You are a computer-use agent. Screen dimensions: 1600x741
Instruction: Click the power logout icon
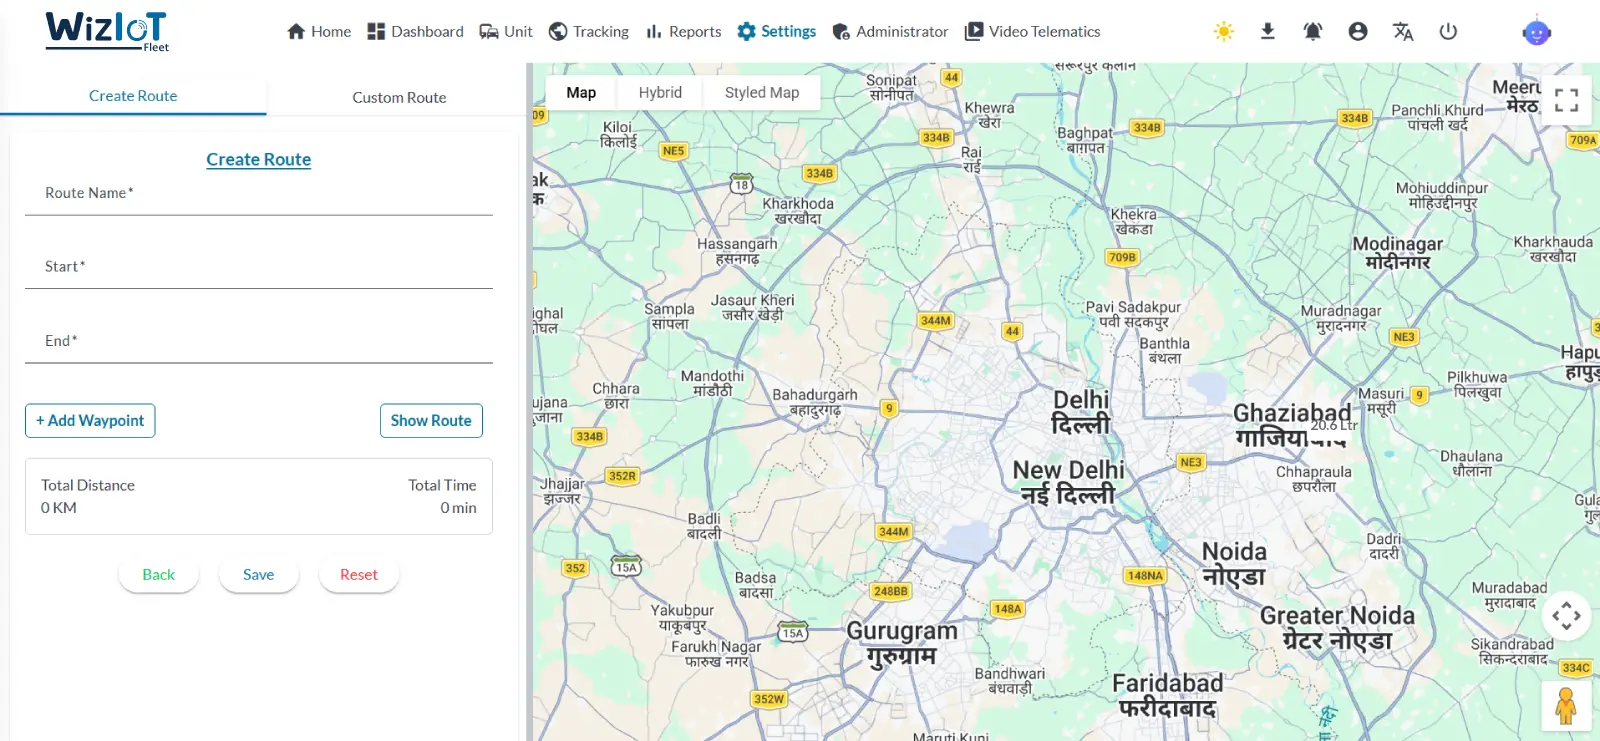point(1447,32)
